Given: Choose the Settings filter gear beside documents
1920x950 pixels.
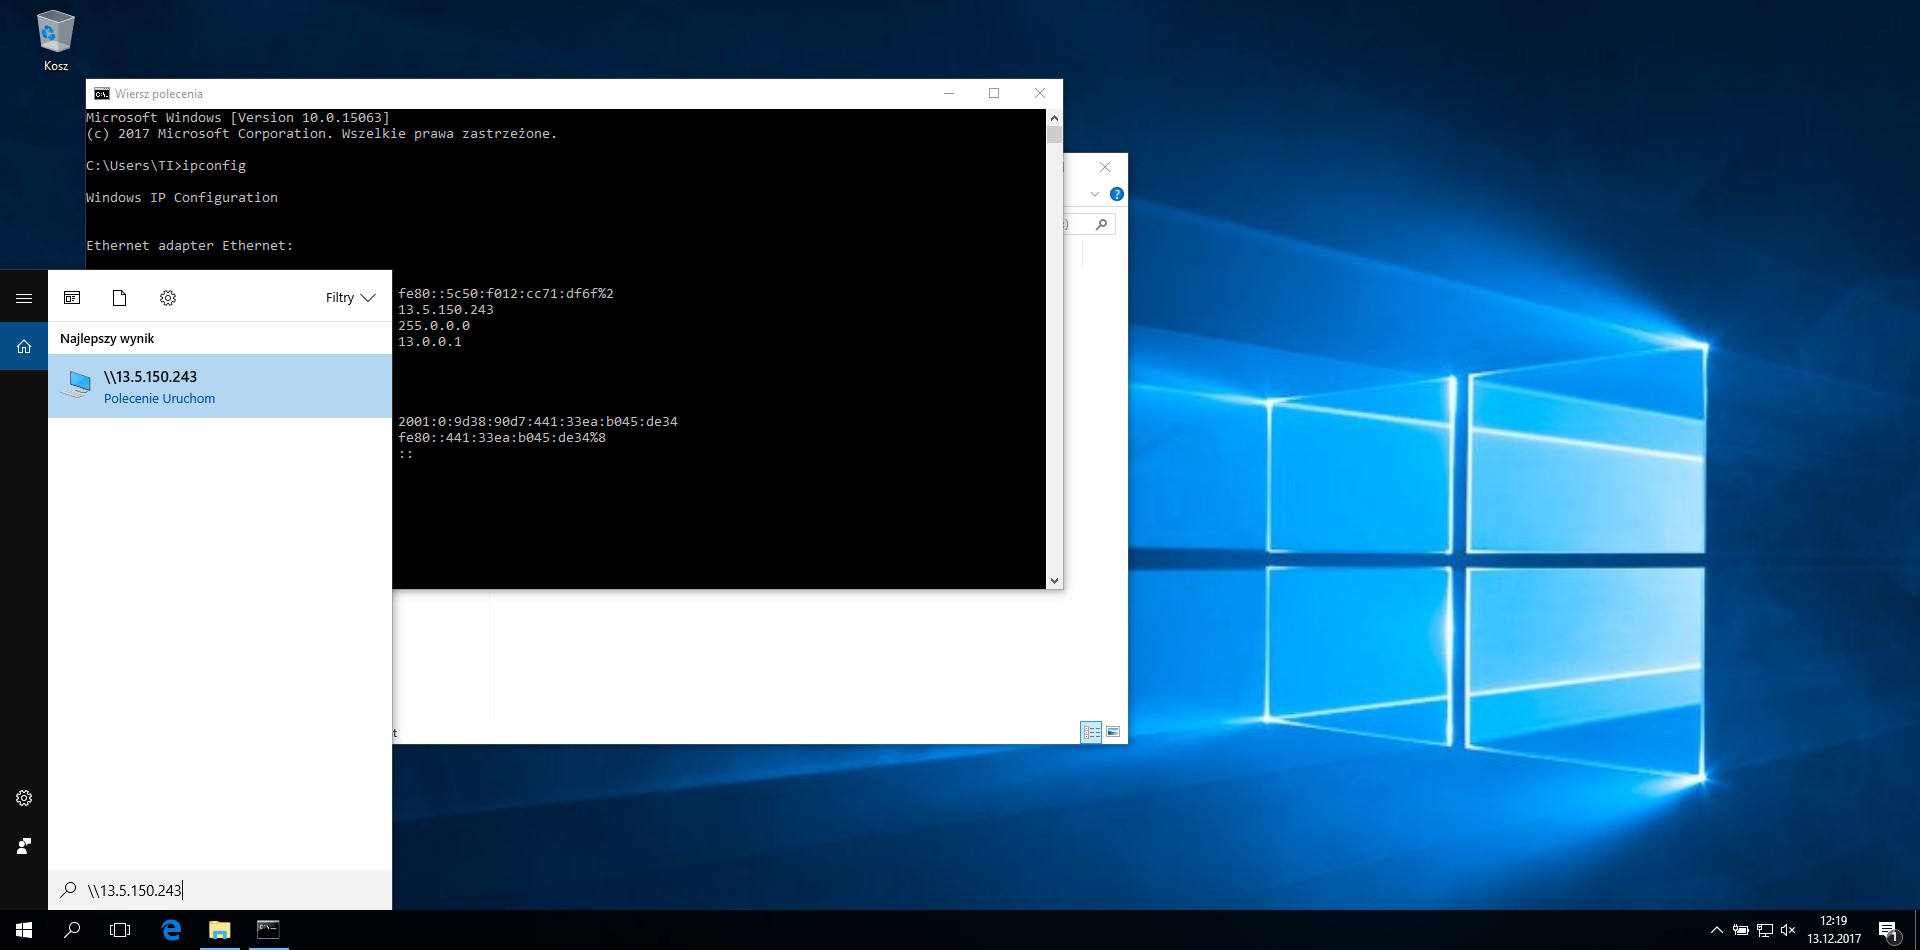Looking at the screenshot, I should [x=168, y=298].
